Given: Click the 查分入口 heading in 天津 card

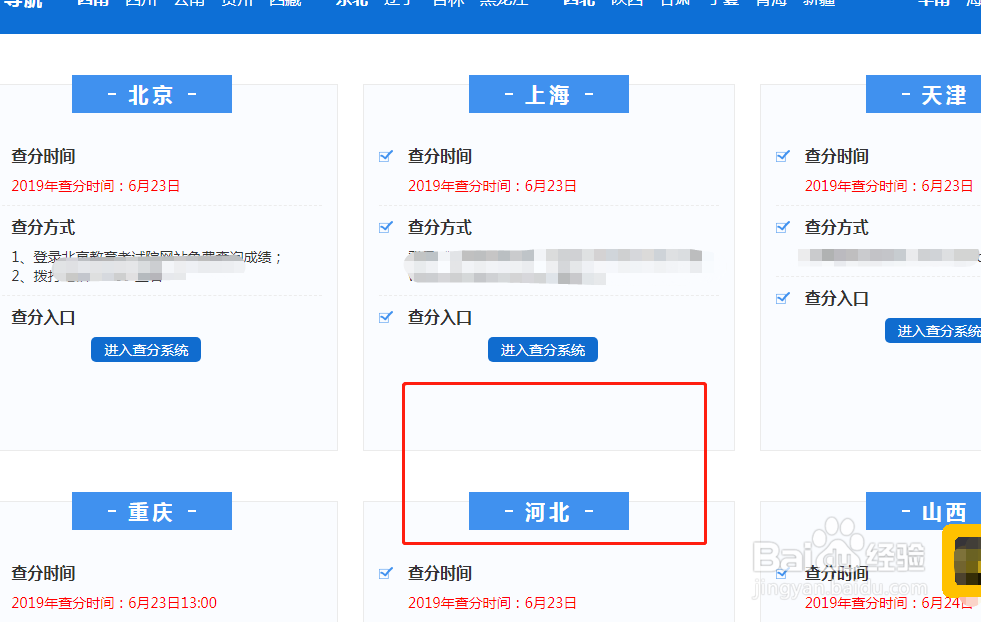Looking at the screenshot, I should coord(836,298).
